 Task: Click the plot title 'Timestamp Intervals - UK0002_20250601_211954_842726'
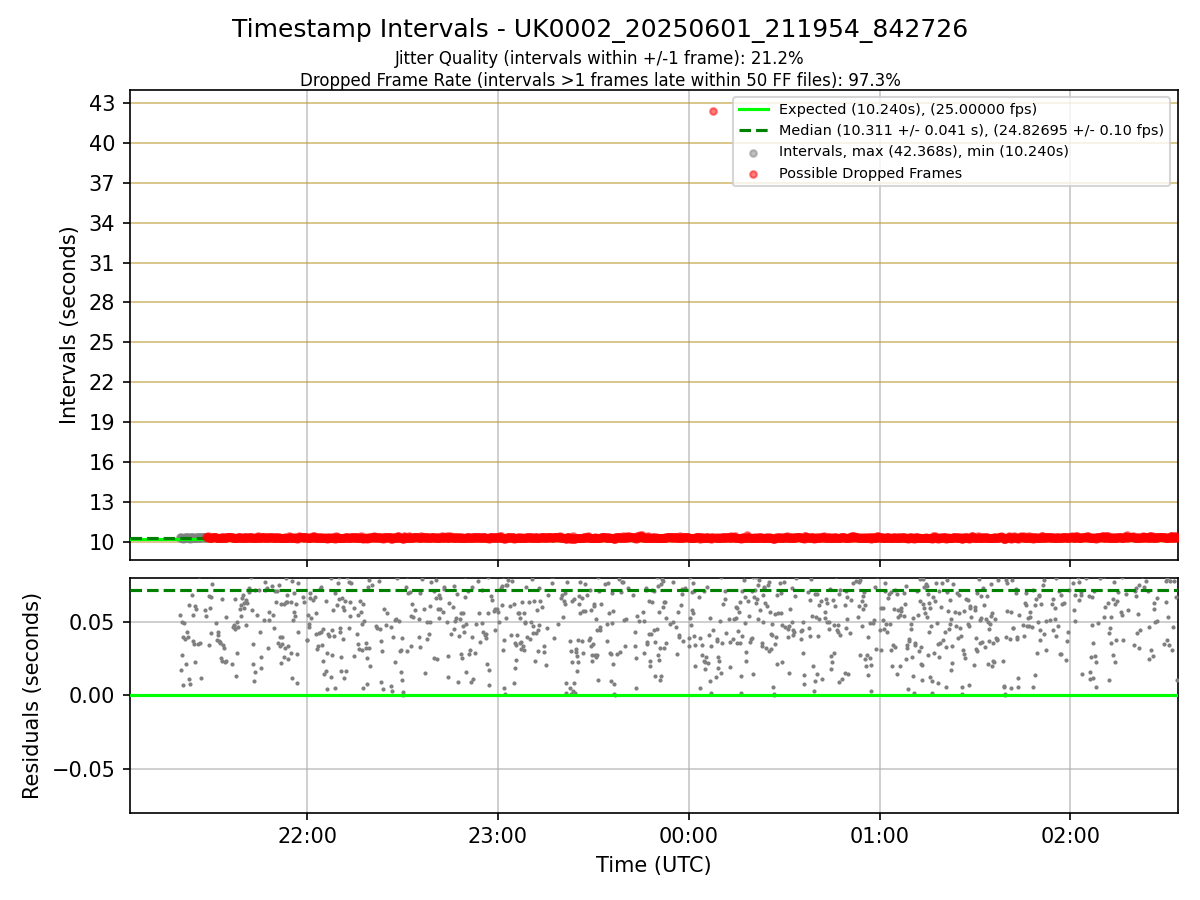tap(600, 29)
